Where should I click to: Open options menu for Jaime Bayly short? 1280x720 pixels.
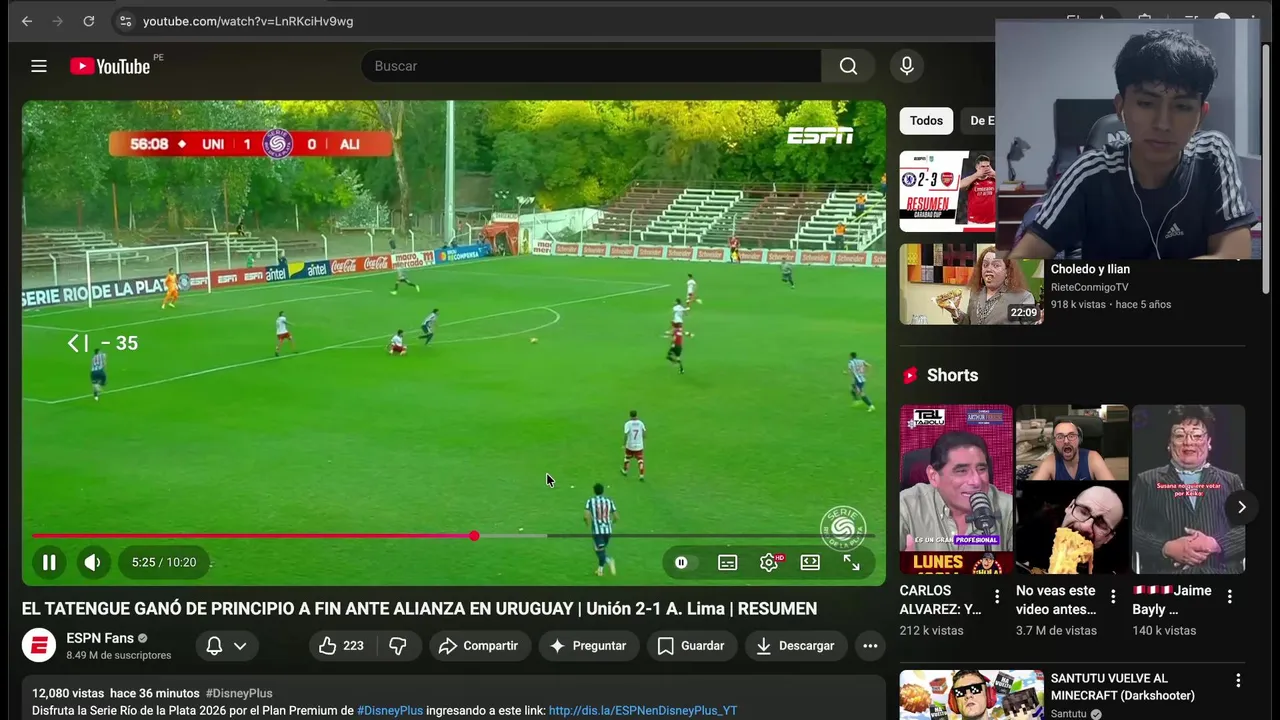(1229, 597)
